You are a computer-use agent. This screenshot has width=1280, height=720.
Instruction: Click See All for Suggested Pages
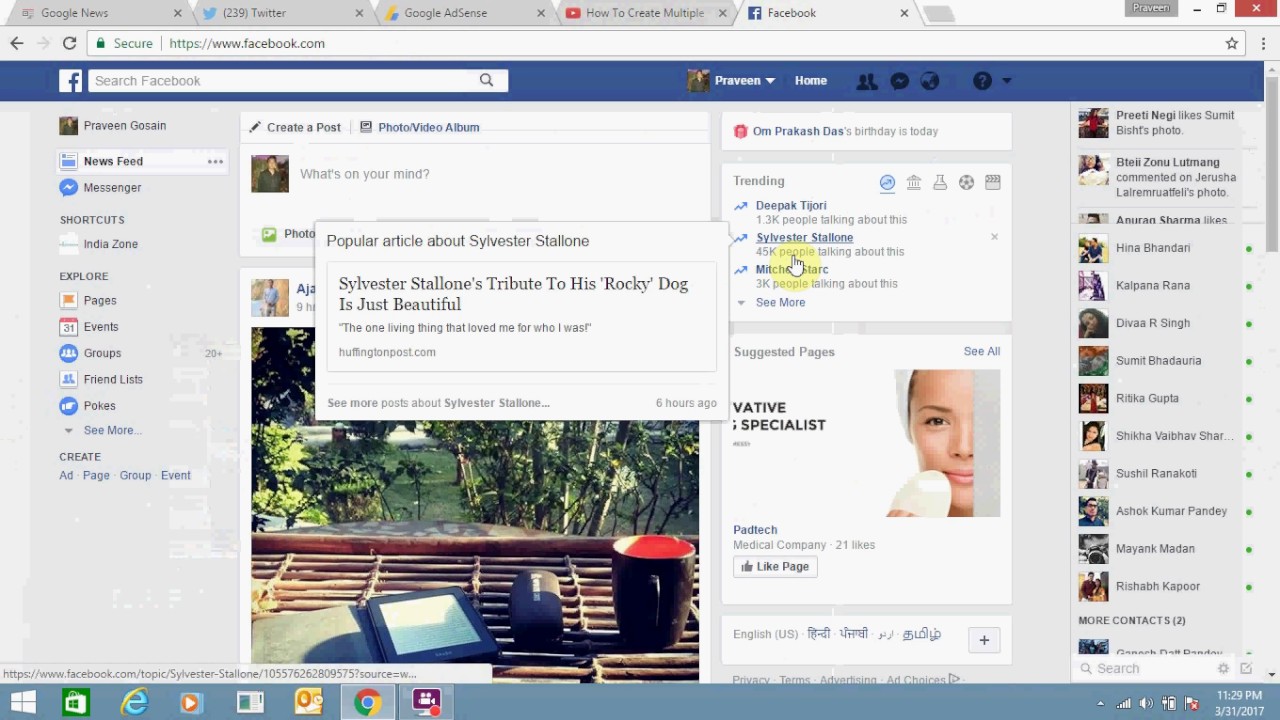(982, 351)
